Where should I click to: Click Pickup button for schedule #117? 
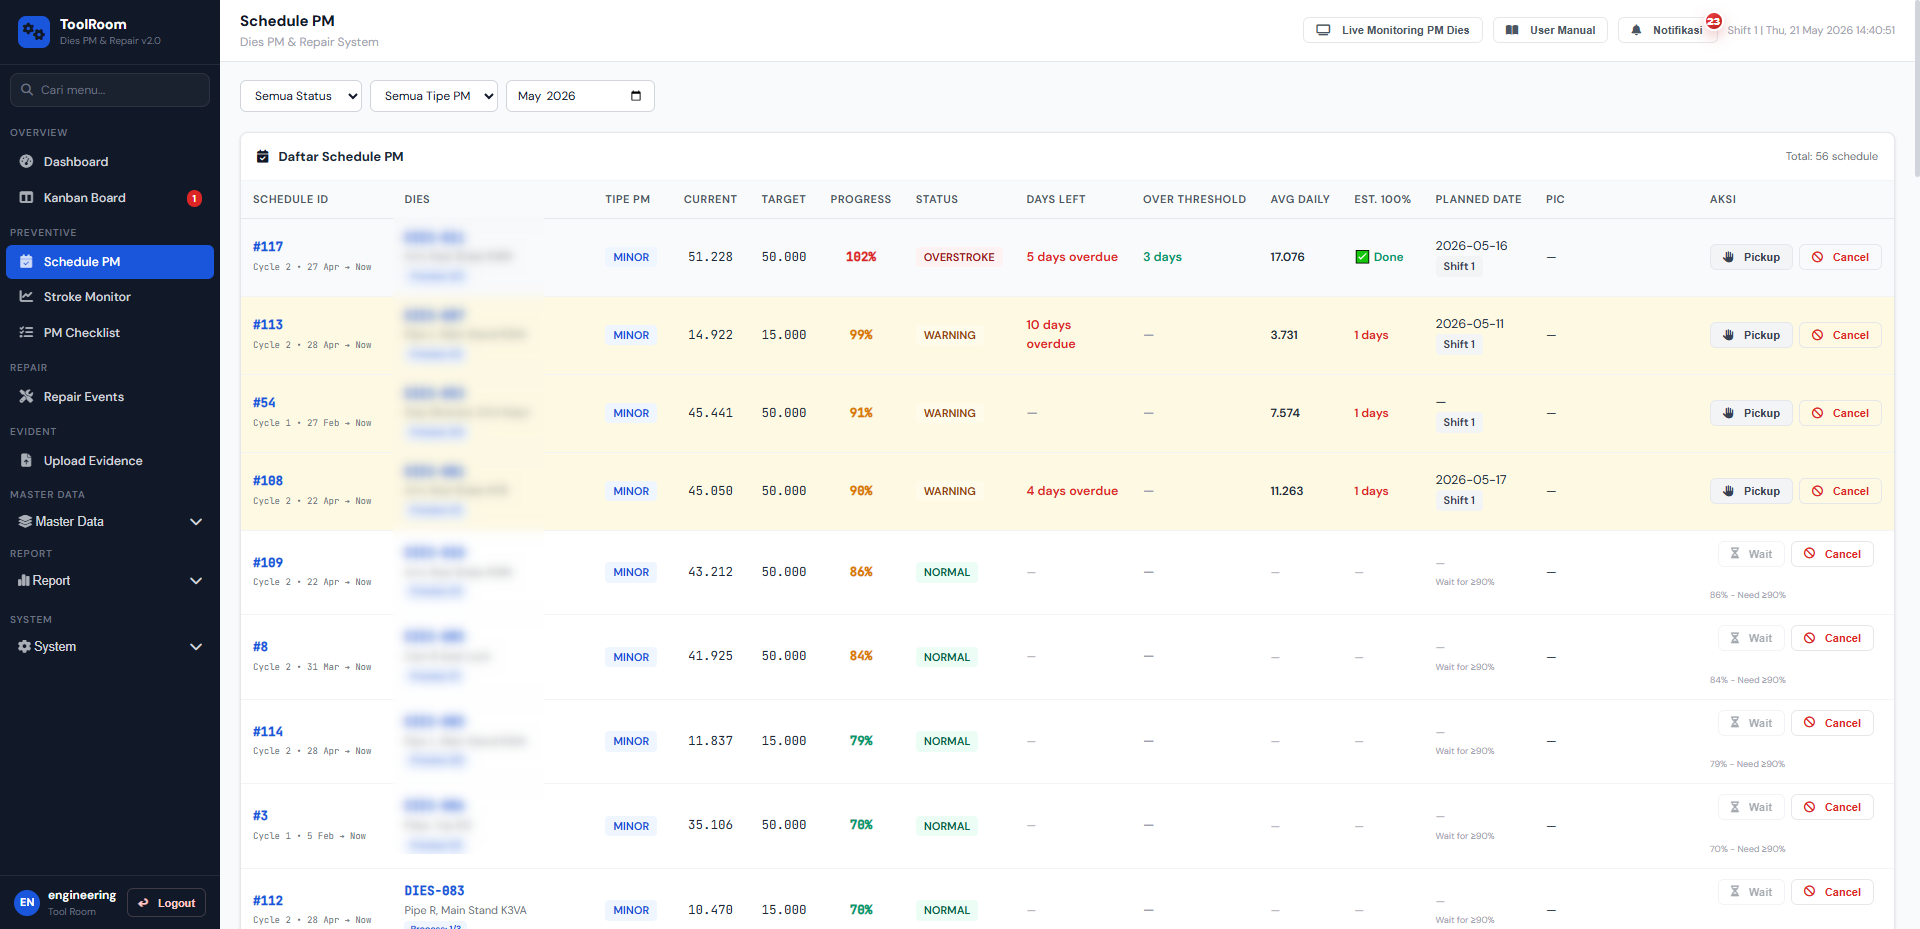[x=1751, y=257]
